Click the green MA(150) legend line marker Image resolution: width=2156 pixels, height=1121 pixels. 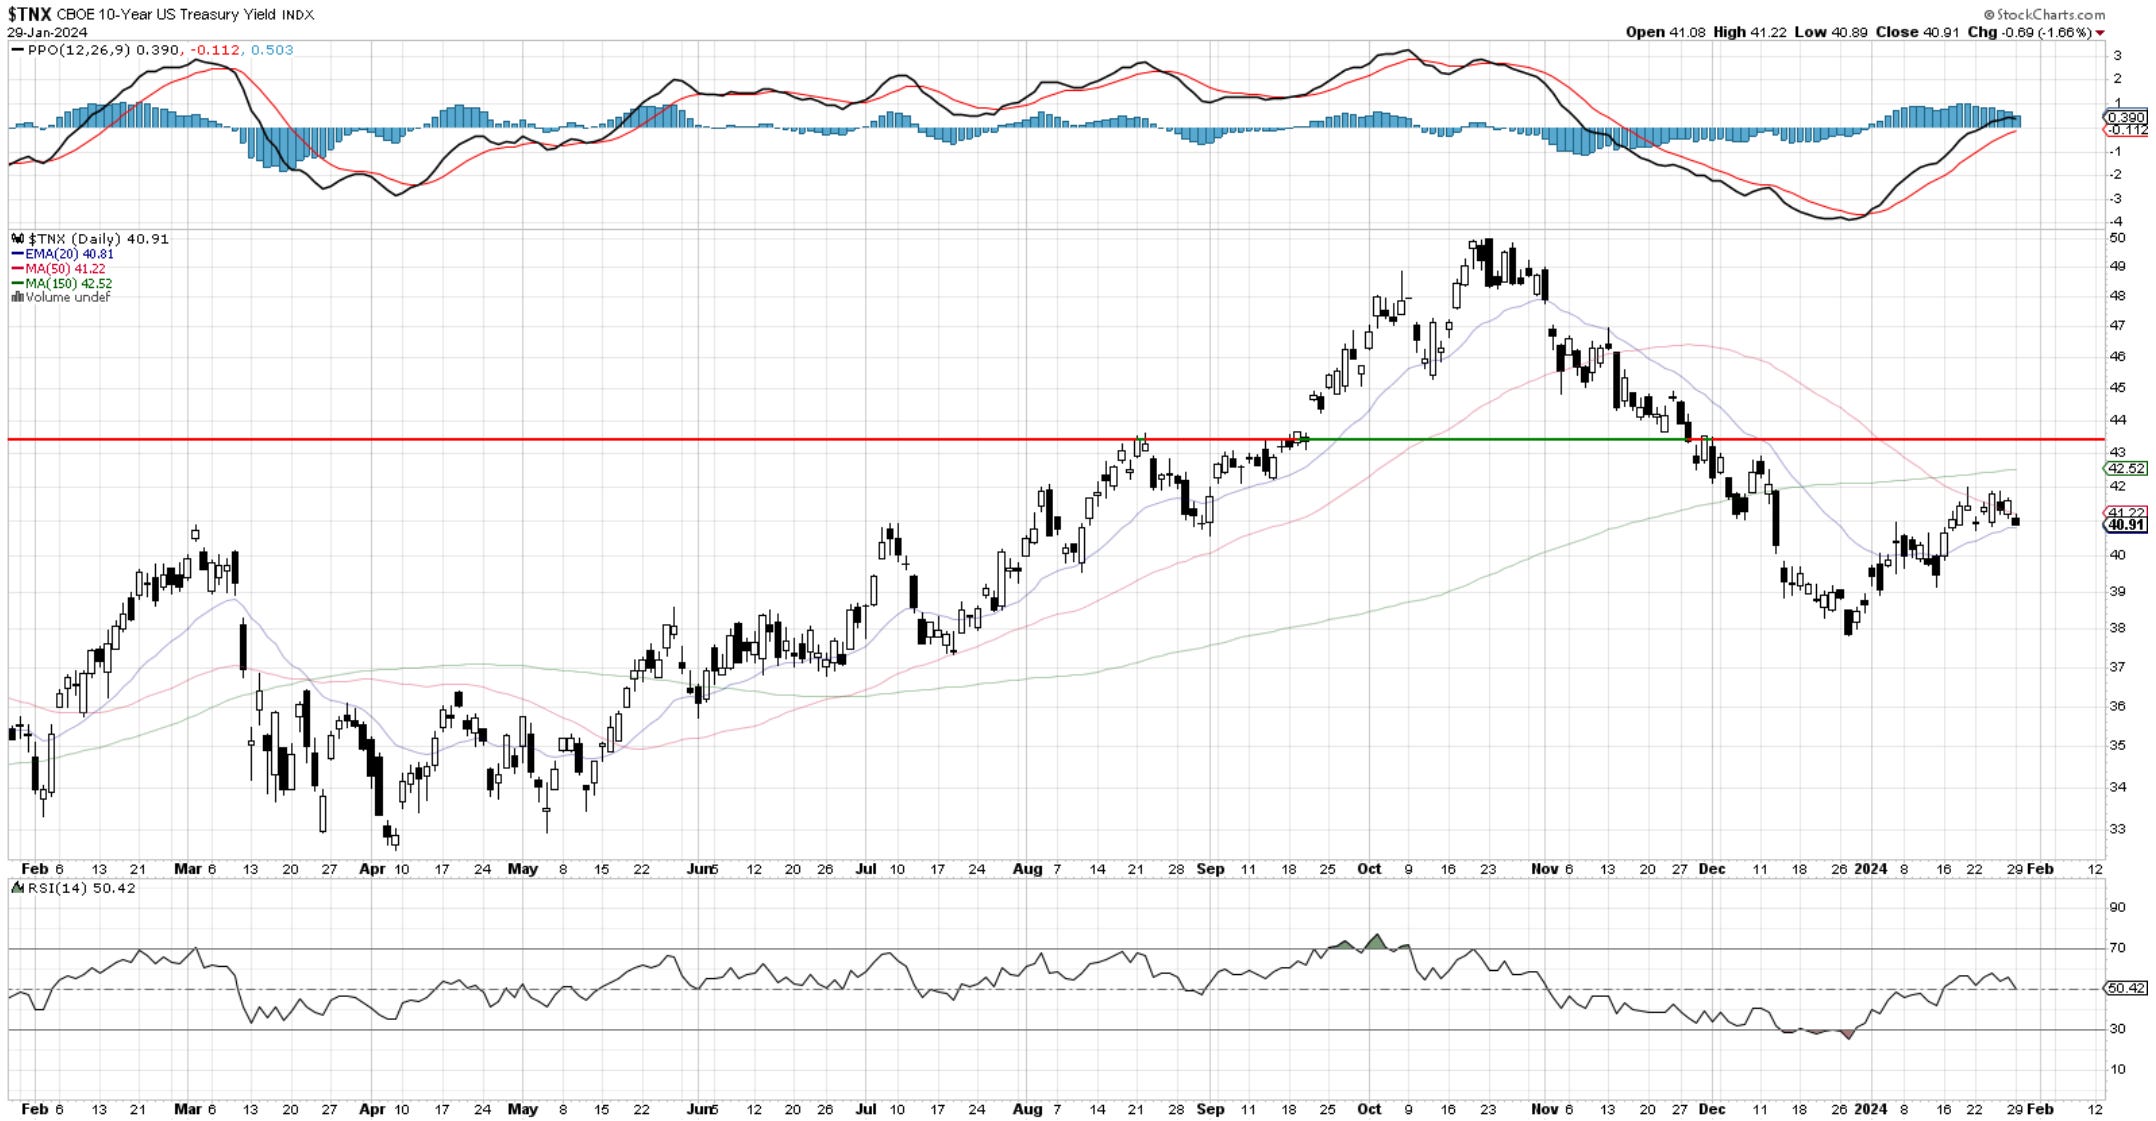click(17, 283)
